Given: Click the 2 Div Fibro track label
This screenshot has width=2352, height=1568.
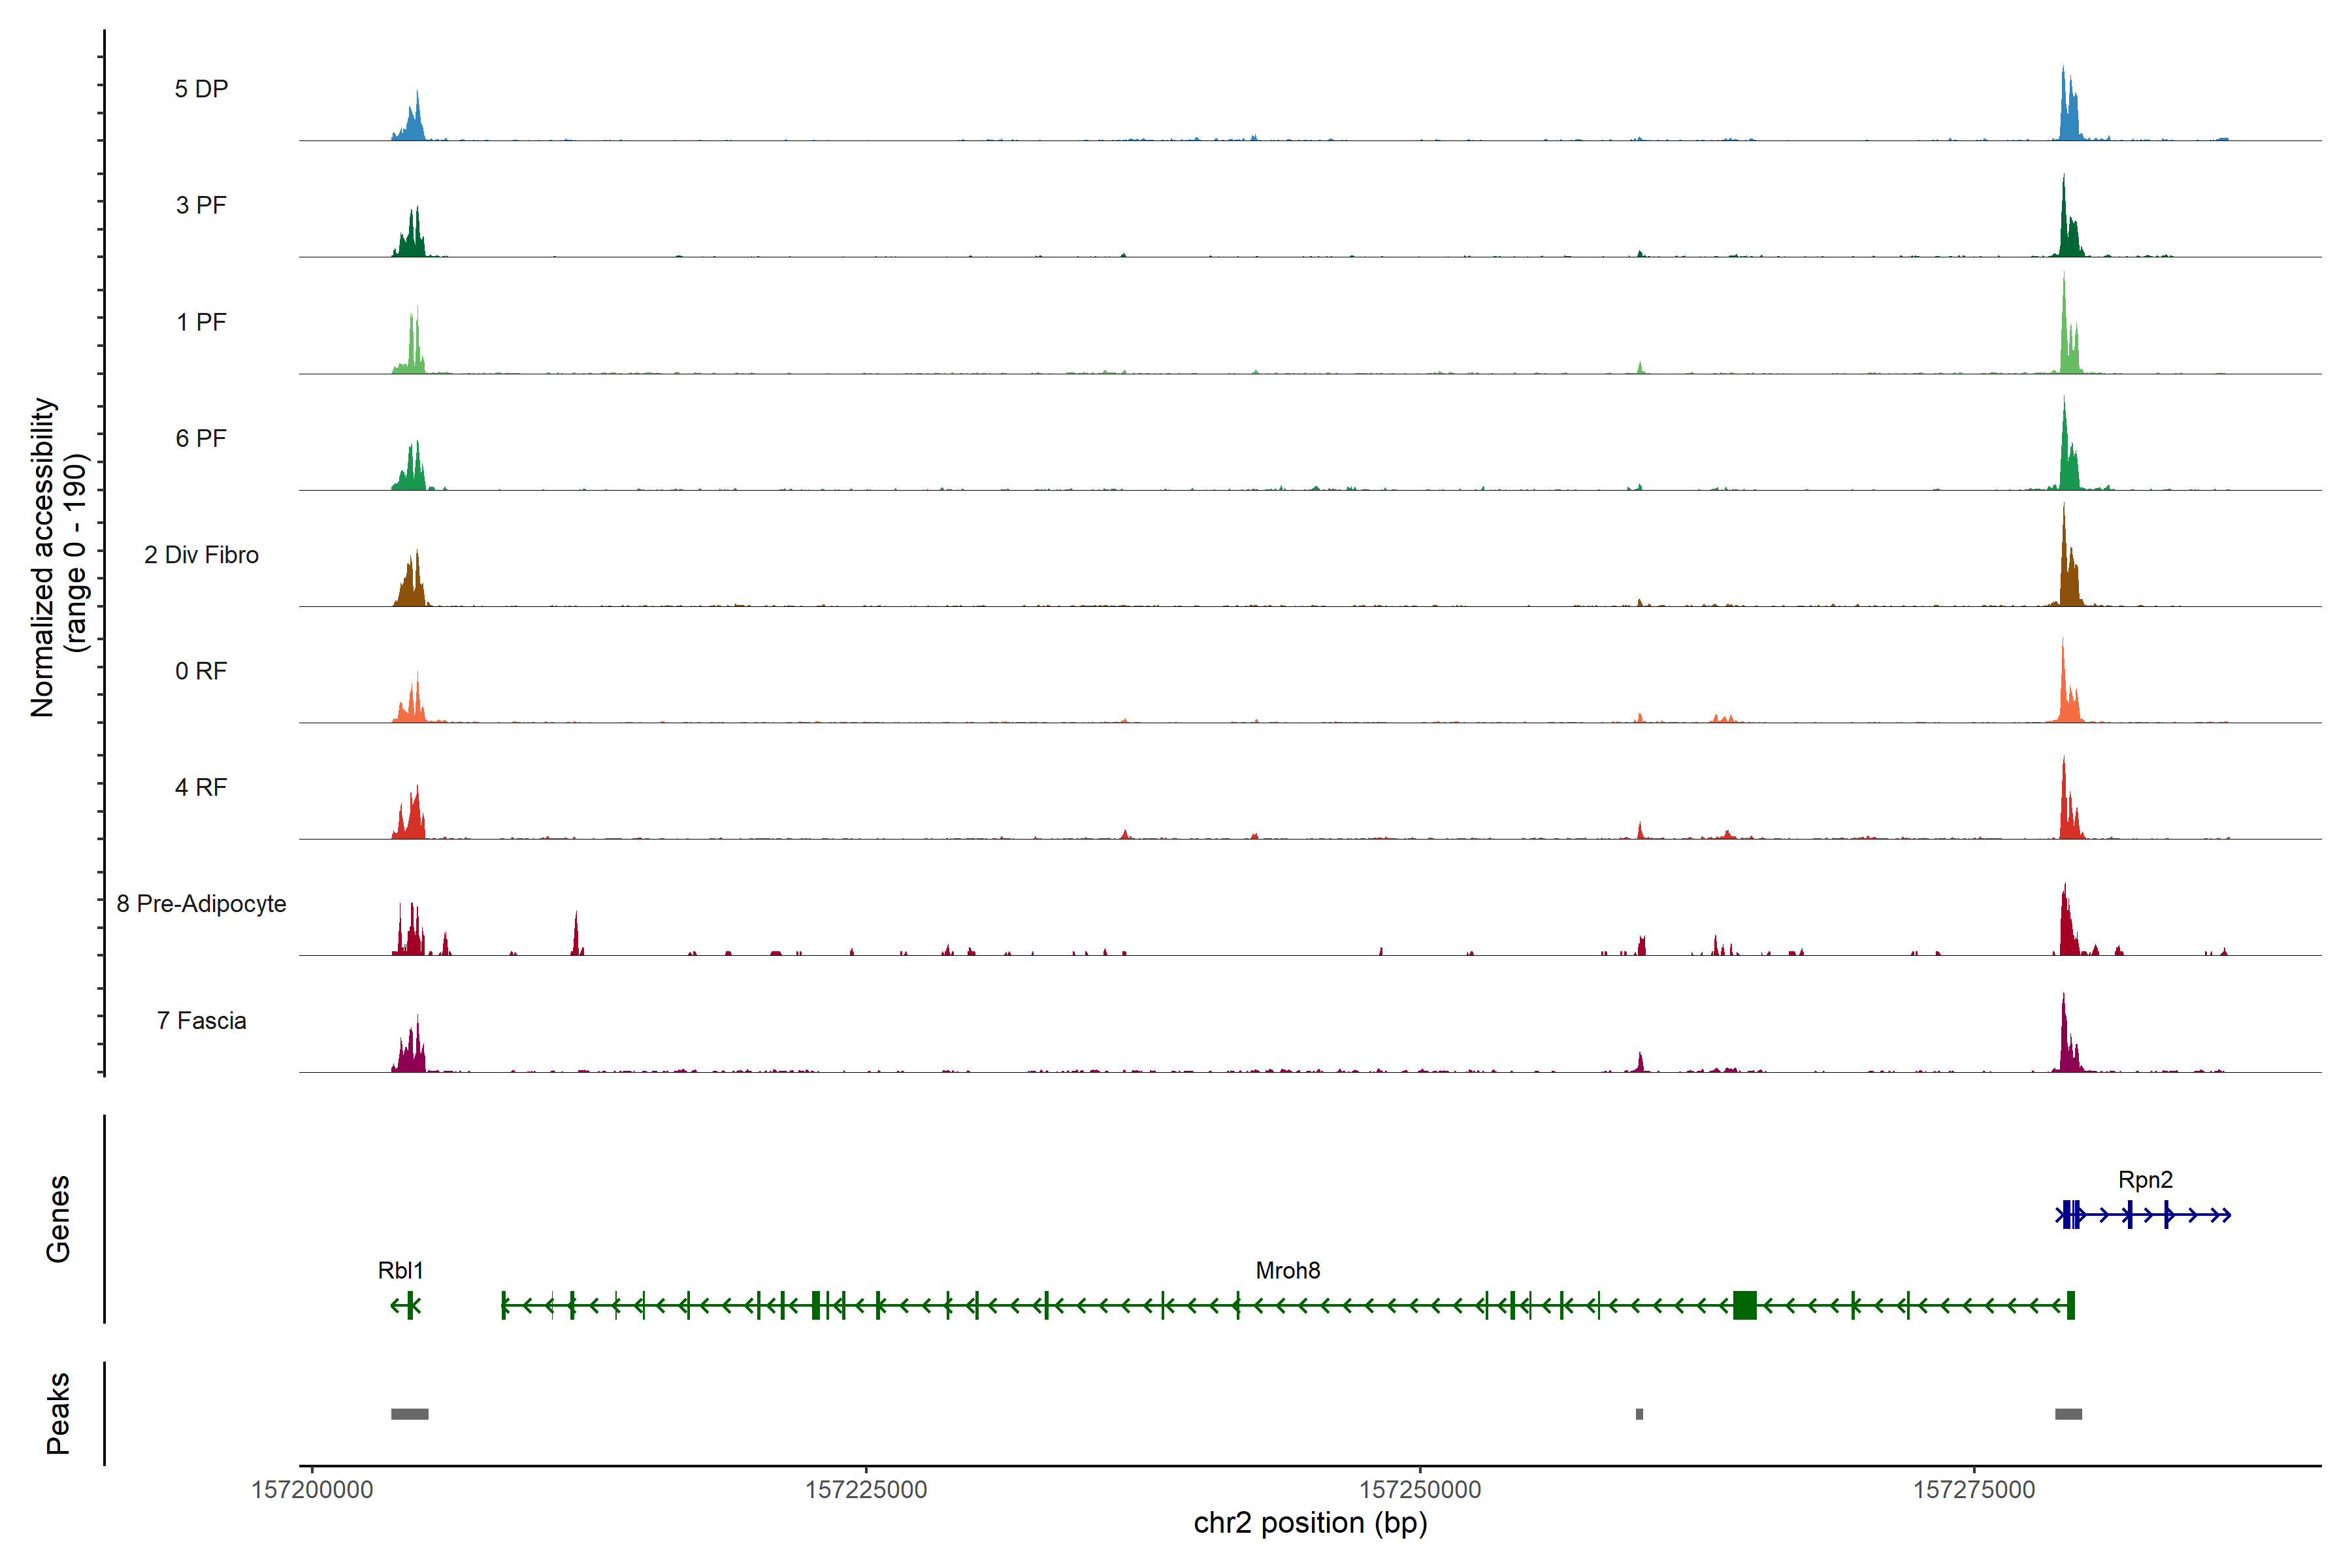Looking at the screenshot, I should click(201, 555).
